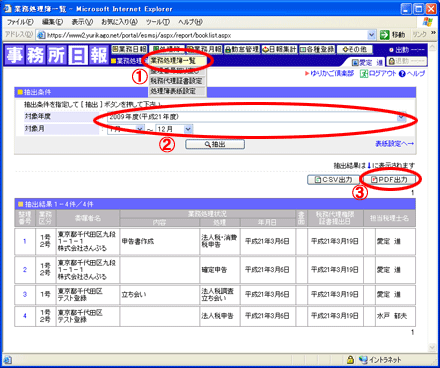
Task: Click the Windows flag logo icon
Action: 428,22
